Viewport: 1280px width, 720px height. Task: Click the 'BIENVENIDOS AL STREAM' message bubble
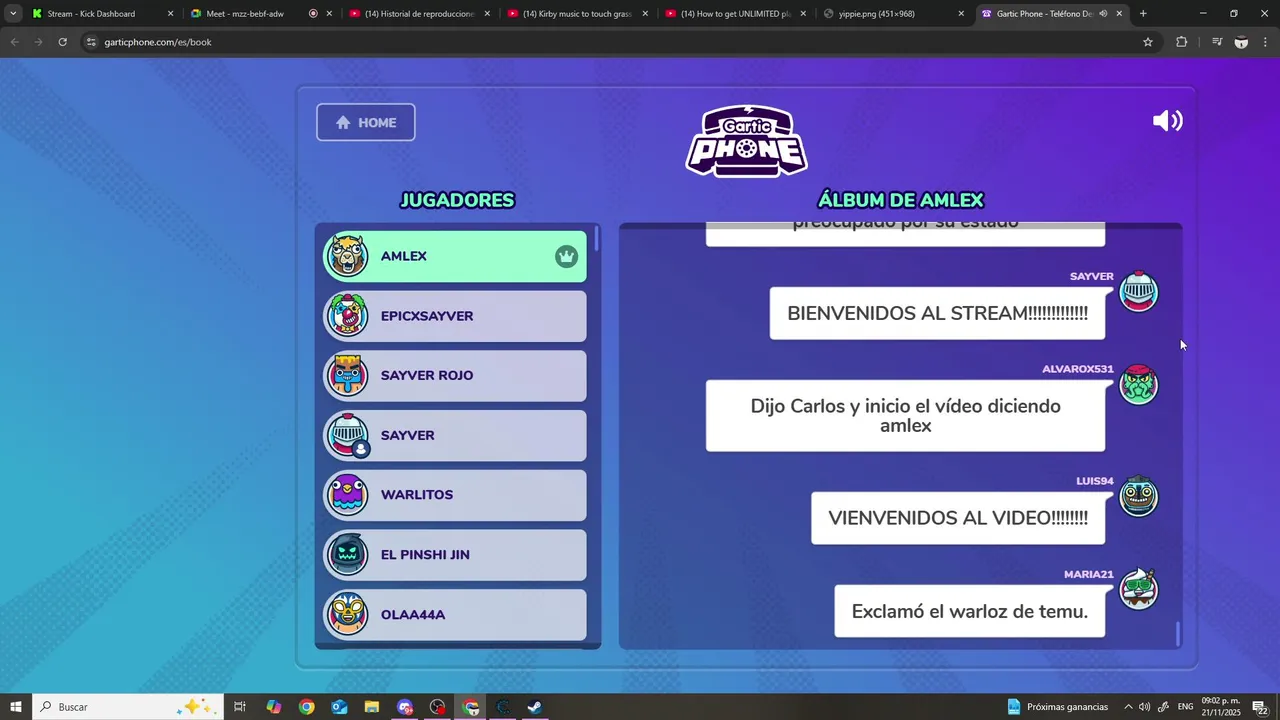(x=937, y=313)
